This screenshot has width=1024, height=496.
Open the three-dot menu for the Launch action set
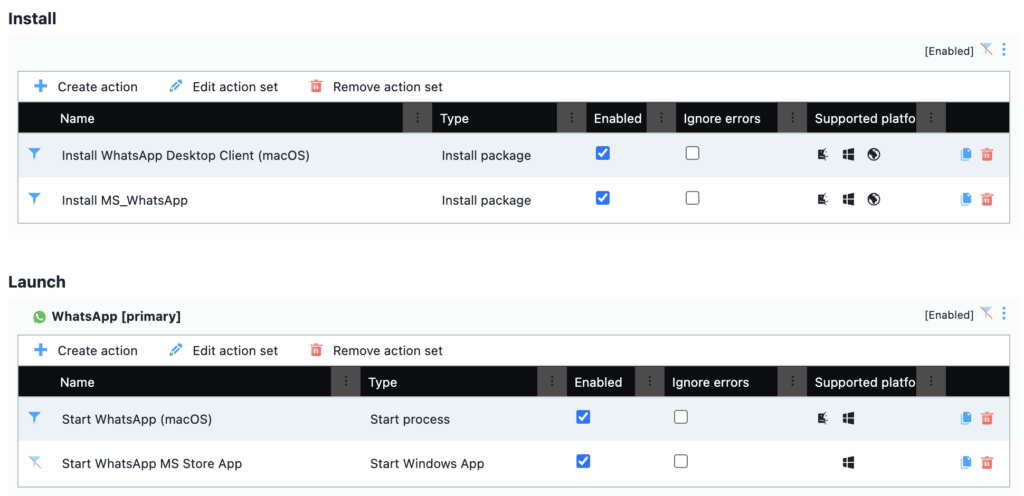[x=1004, y=314]
